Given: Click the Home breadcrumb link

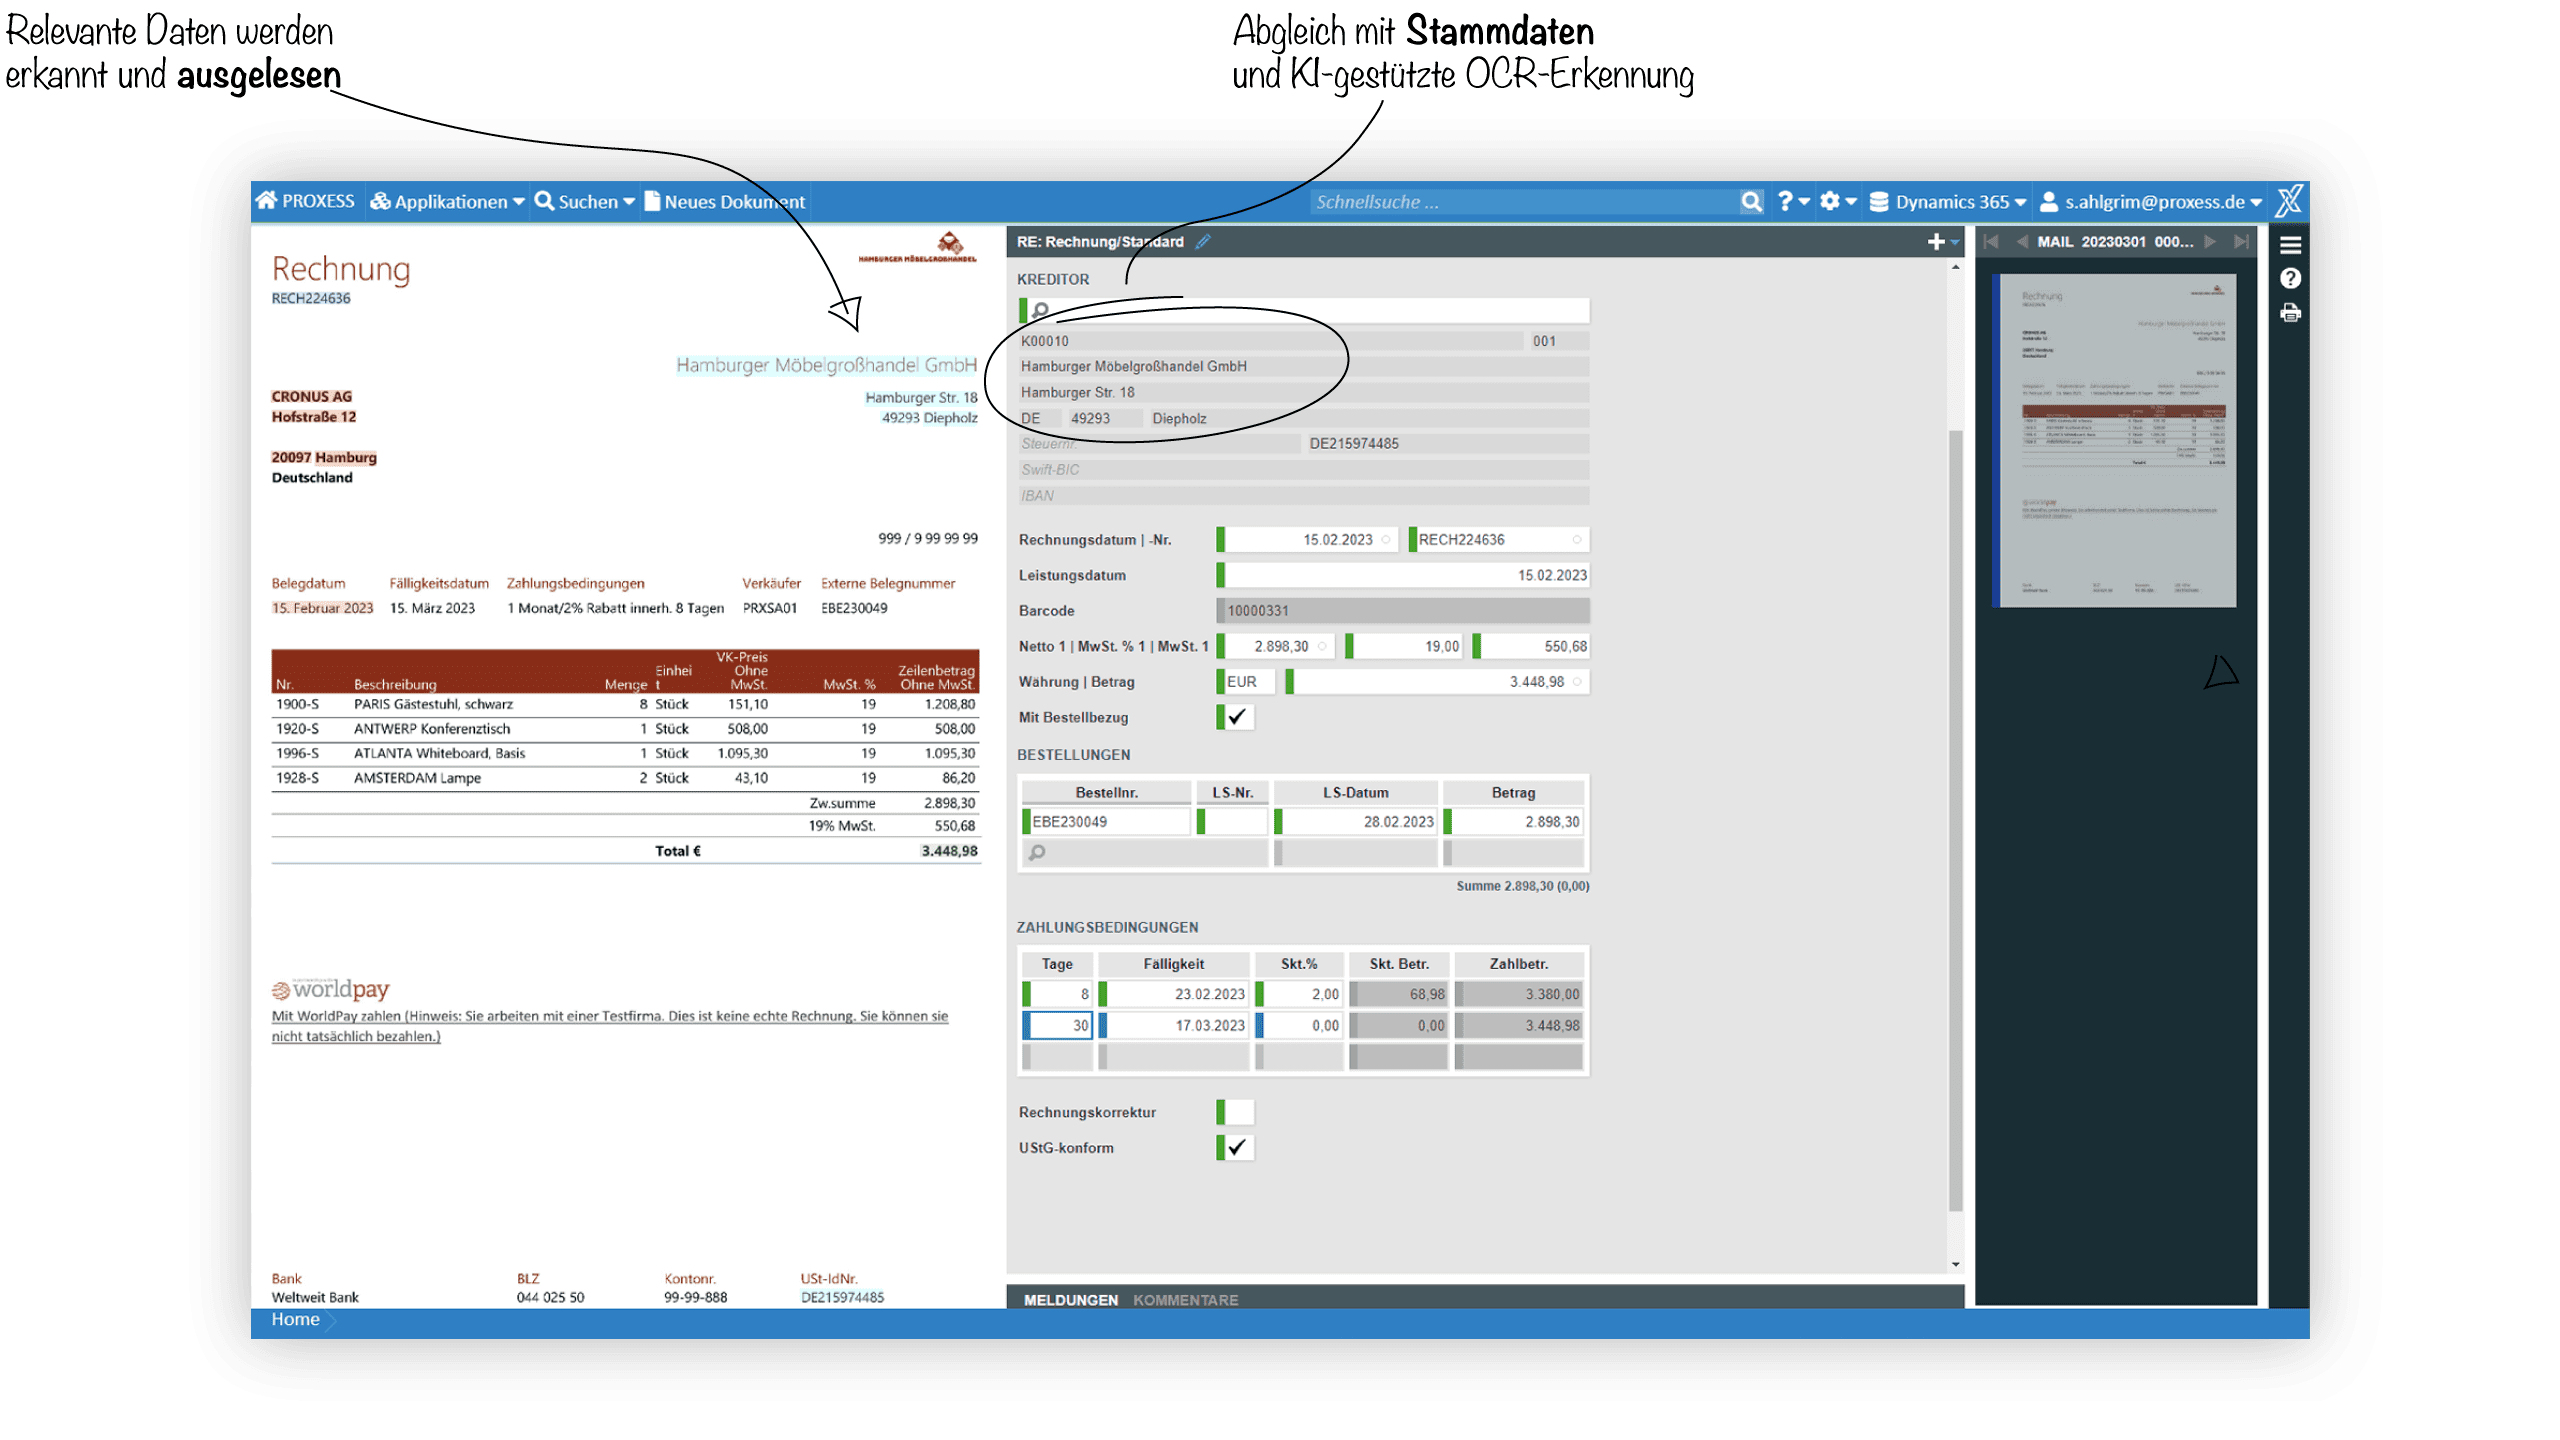Looking at the screenshot, I should coord(295,1319).
